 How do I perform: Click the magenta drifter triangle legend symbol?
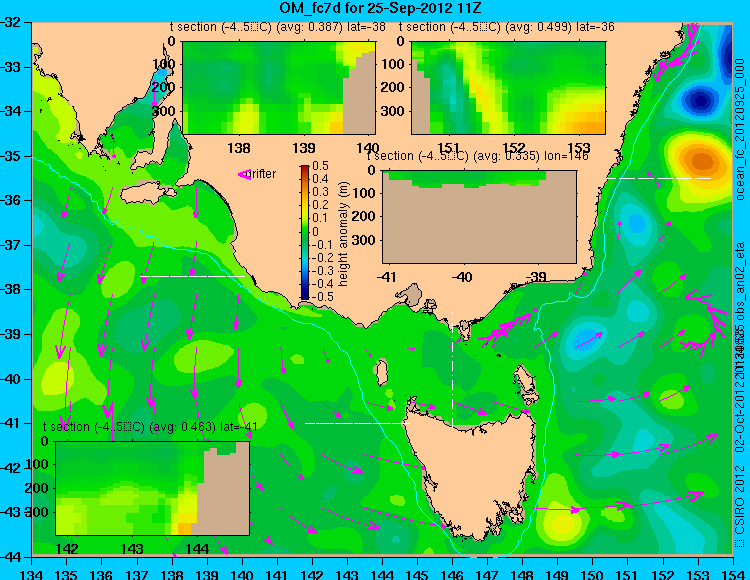tap(244, 175)
